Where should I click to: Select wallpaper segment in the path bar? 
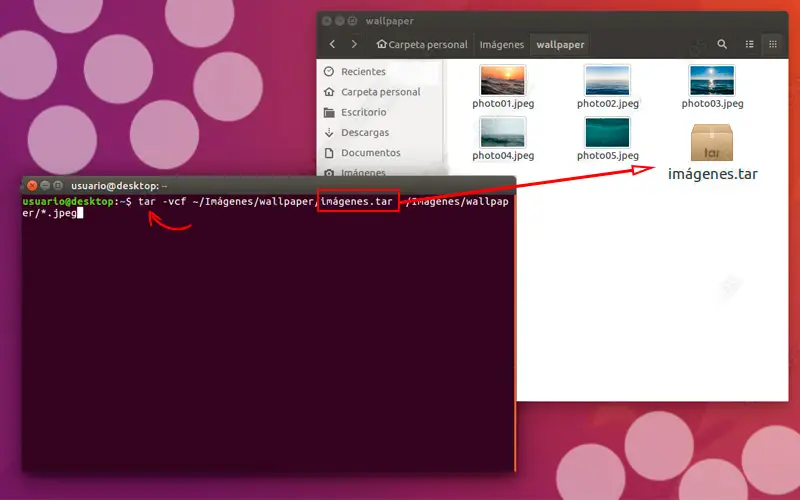560,44
